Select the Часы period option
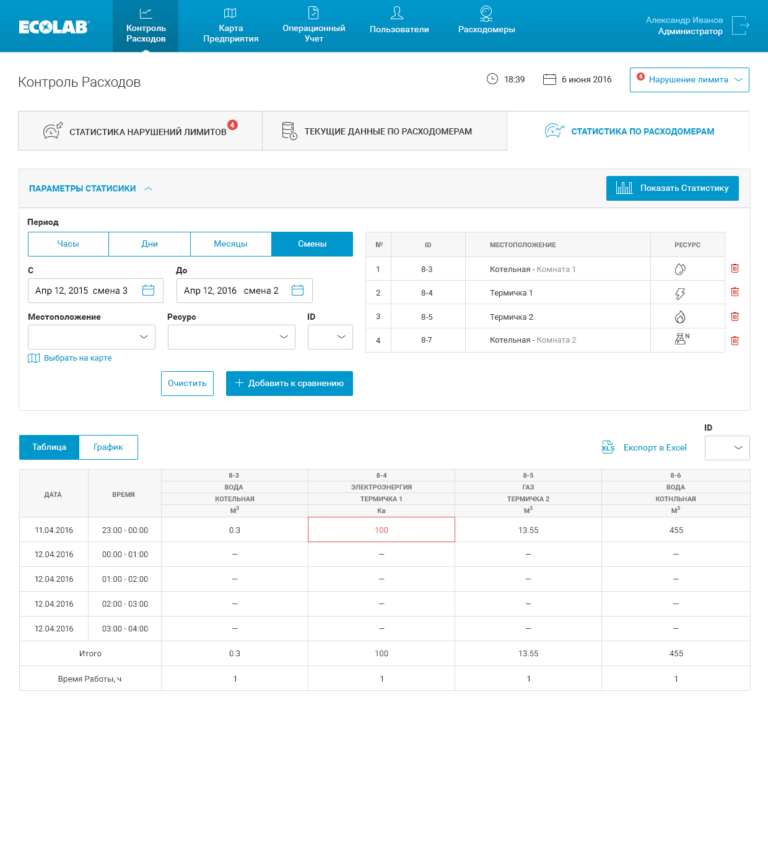Image resolution: width=768 pixels, height=865 pixels. [68, 244]
